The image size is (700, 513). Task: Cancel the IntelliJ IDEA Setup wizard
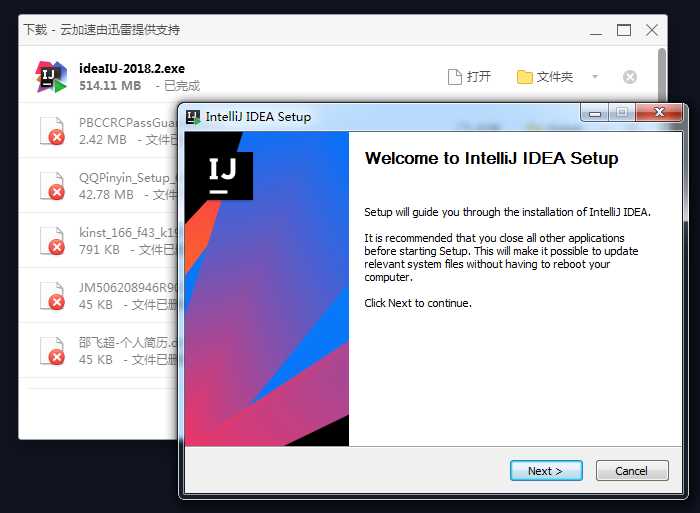632,471
